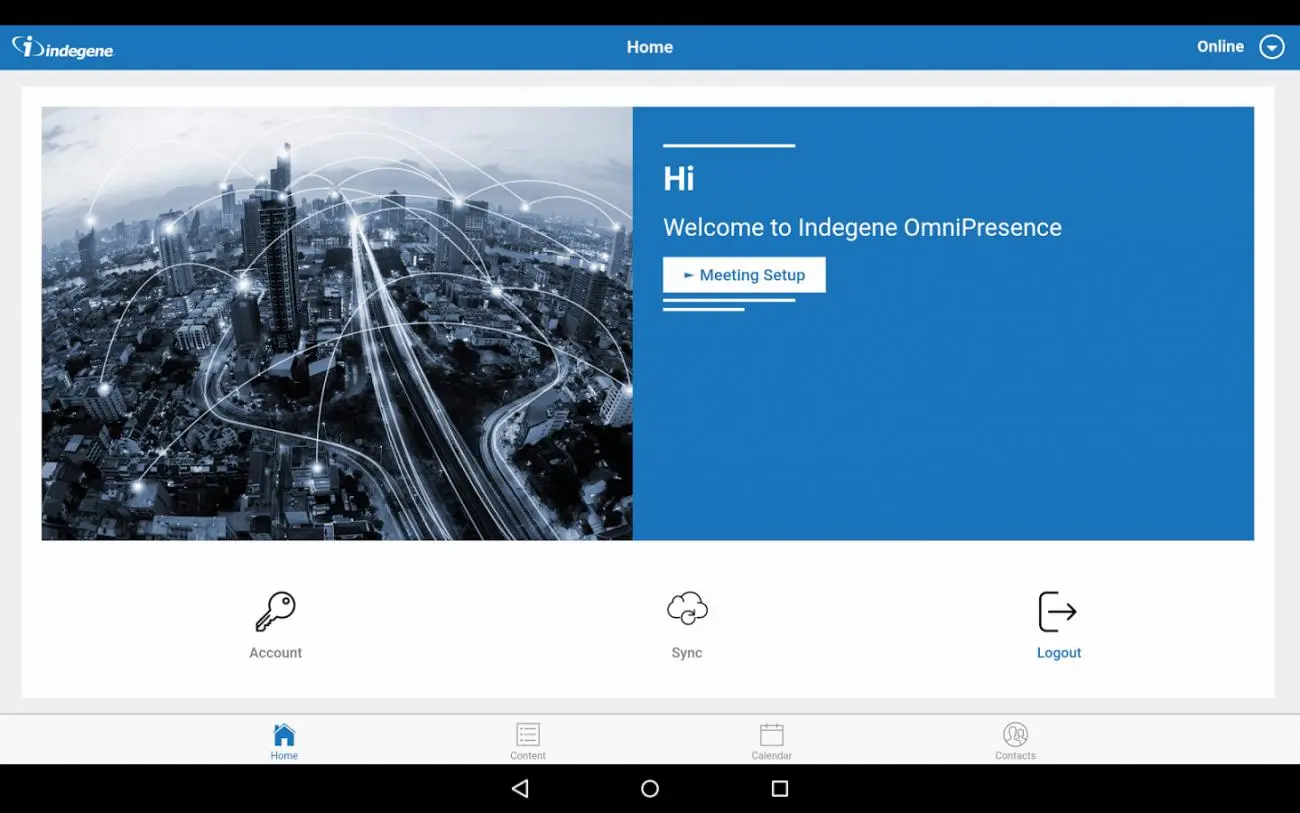Click the "Welcome to Indegene OmniPresence" text
This screenshot has width=1300, height=813.
point(862,227)
